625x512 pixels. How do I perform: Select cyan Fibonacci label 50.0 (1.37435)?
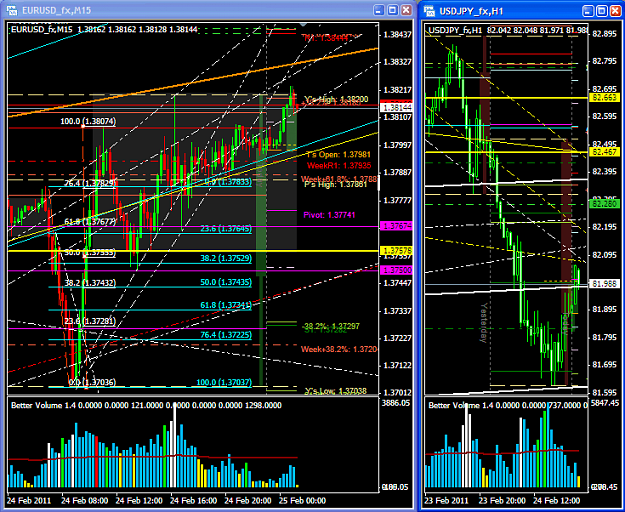pos(226,282)
